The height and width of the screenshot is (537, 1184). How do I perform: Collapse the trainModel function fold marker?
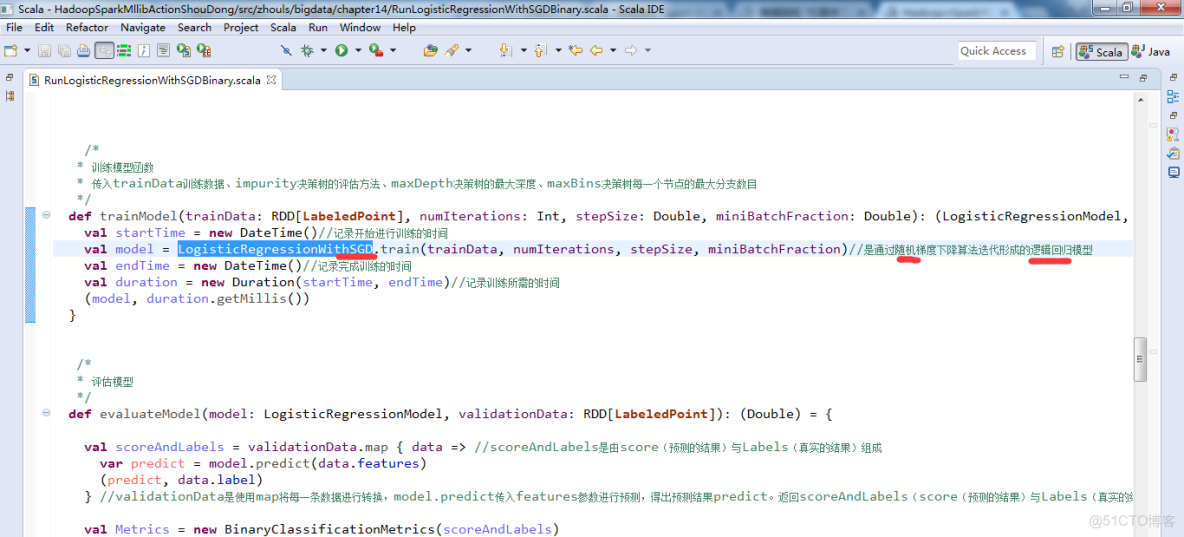[x=47, y=215]
